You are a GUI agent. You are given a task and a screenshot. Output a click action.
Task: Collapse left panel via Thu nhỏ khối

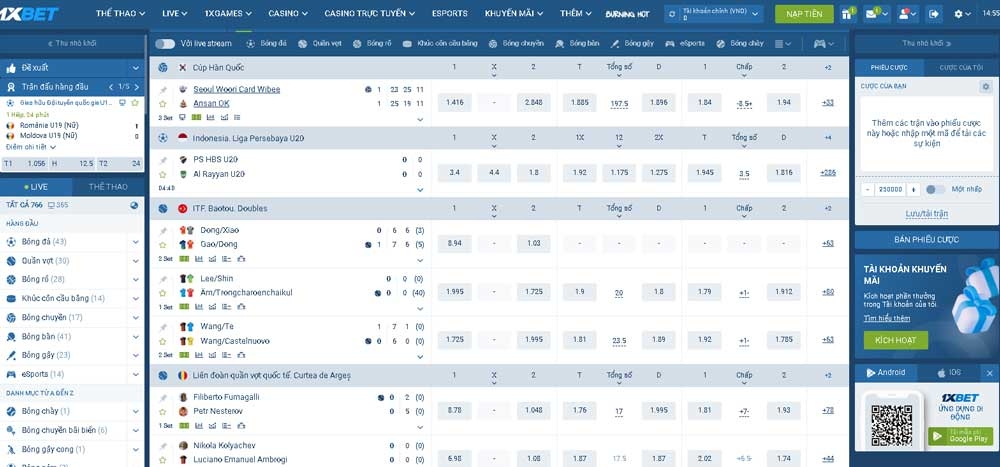(72, 43)
